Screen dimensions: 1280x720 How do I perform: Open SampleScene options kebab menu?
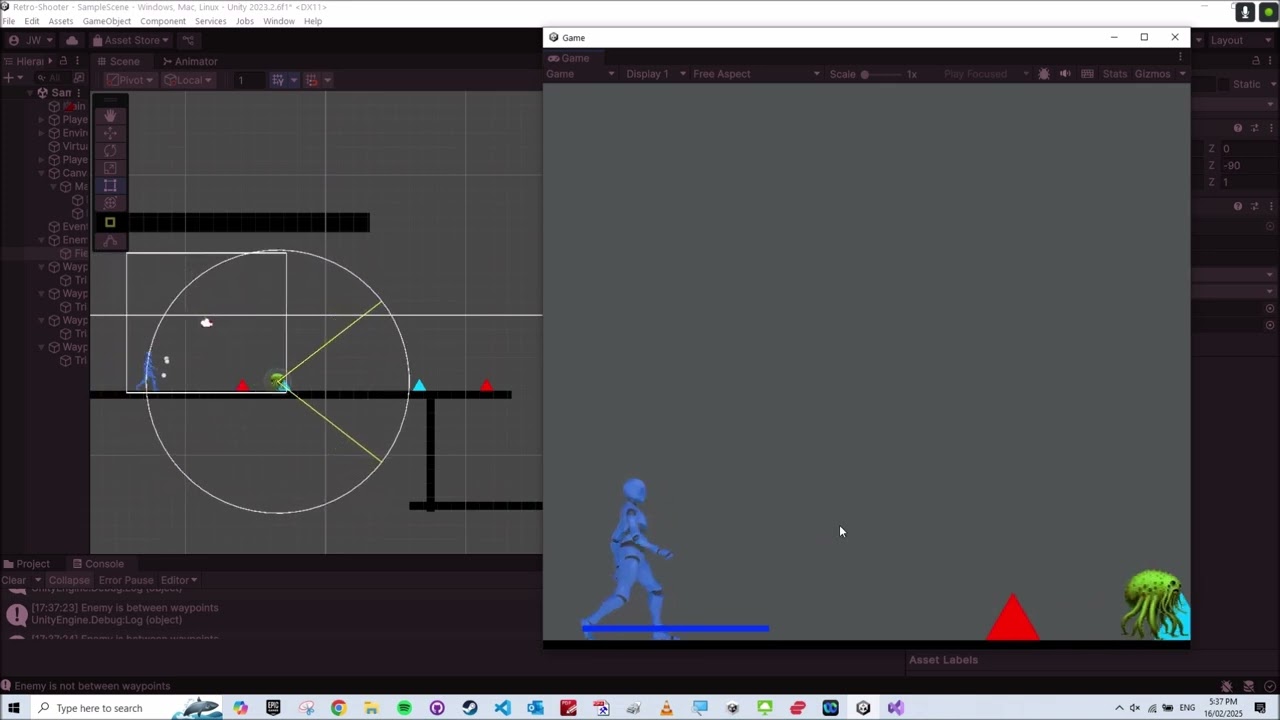tap(78, 93)
